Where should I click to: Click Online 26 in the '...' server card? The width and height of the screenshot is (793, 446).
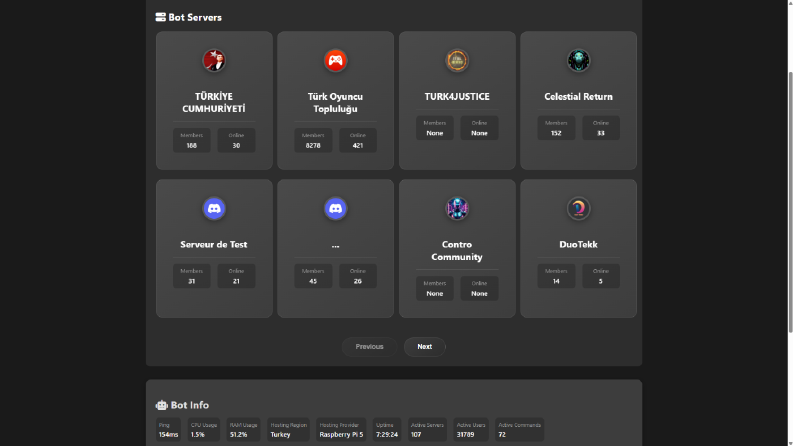358,276
